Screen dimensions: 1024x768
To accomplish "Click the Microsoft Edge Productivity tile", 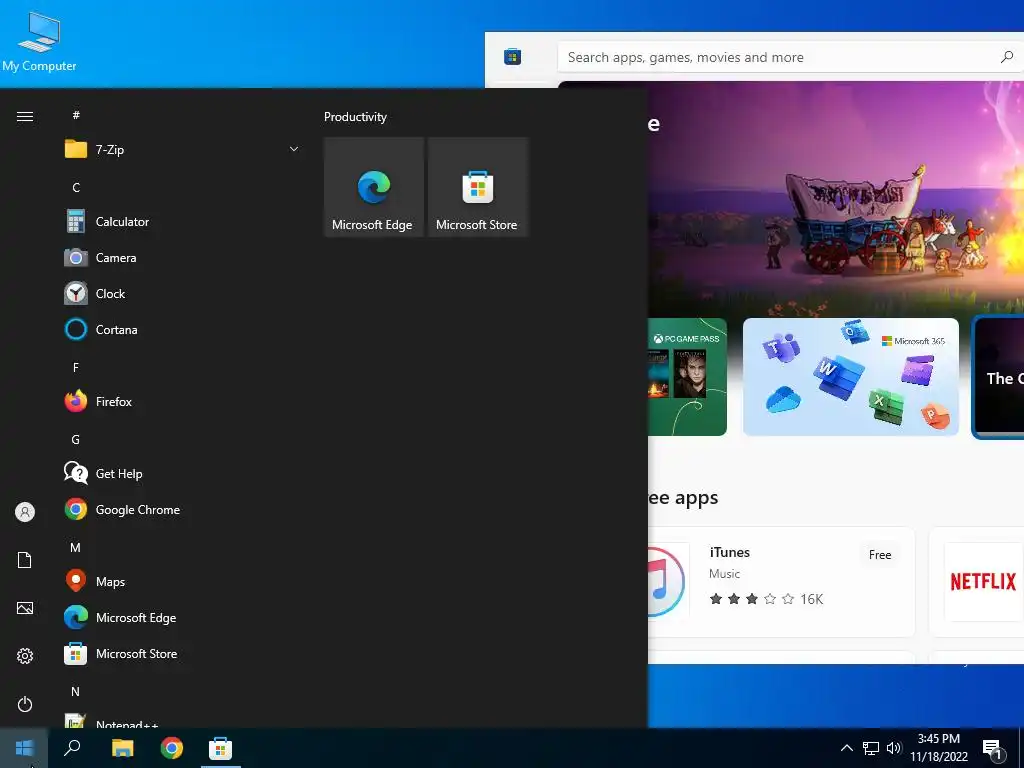I will 374,187.
